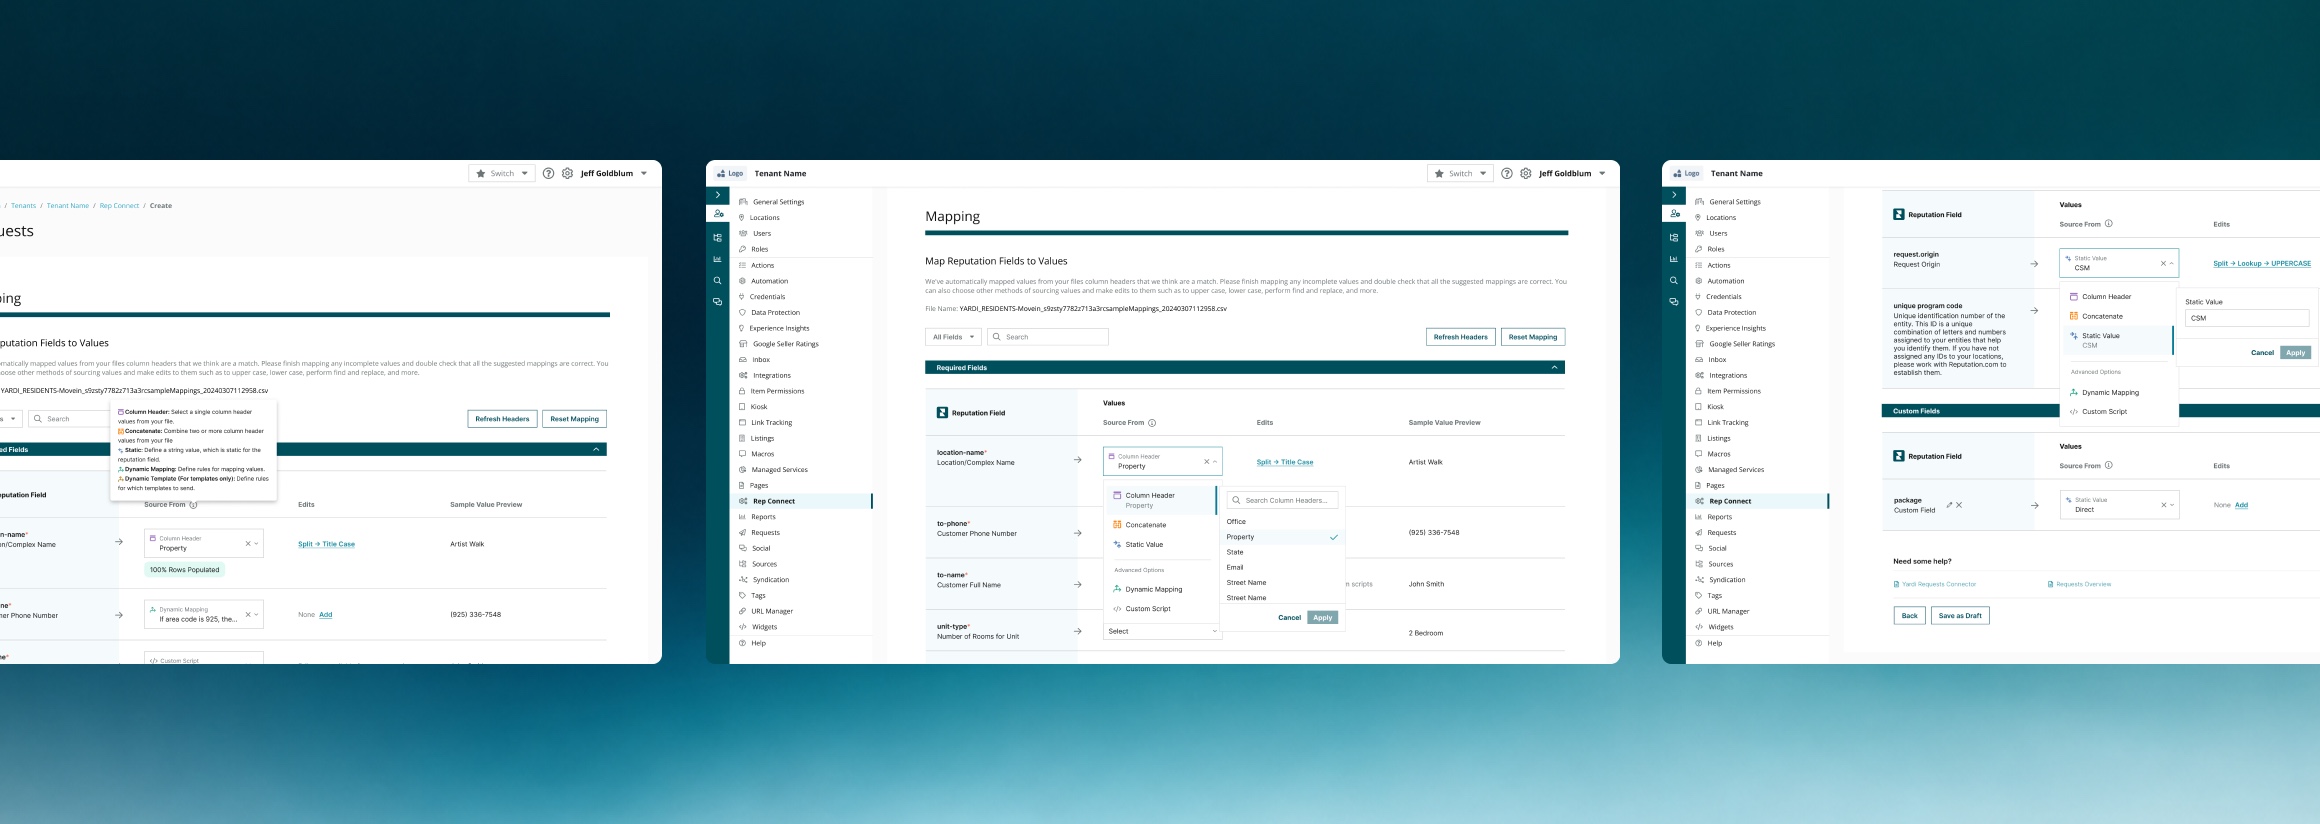The height and width of the screenshot is (824, 2320).
Task: Click users icon in right window's teal sidebar
Action: pyautogui.click(x=1675, y=213)
